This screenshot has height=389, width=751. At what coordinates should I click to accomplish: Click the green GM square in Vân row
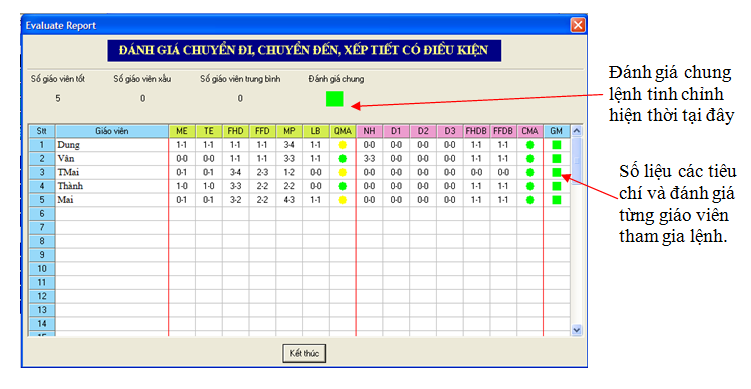pyautogui.click(x=557, y=159)
